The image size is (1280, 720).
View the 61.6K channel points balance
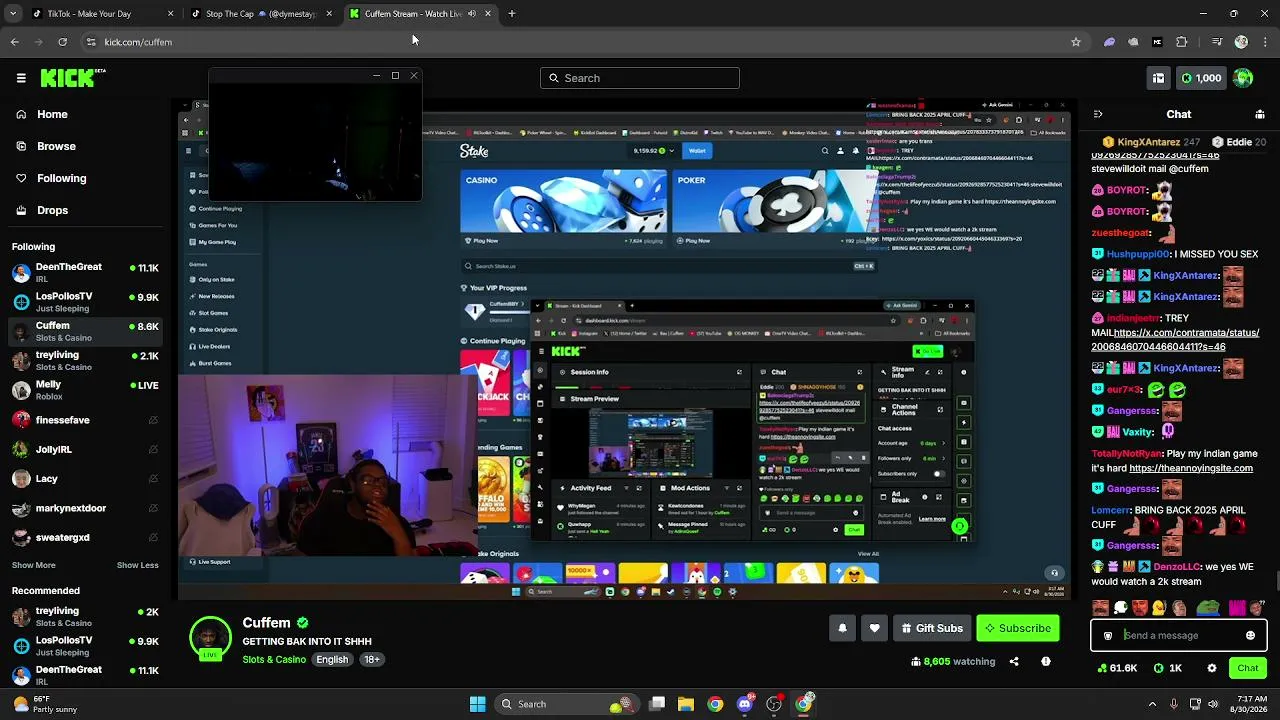pos(1116,668)
